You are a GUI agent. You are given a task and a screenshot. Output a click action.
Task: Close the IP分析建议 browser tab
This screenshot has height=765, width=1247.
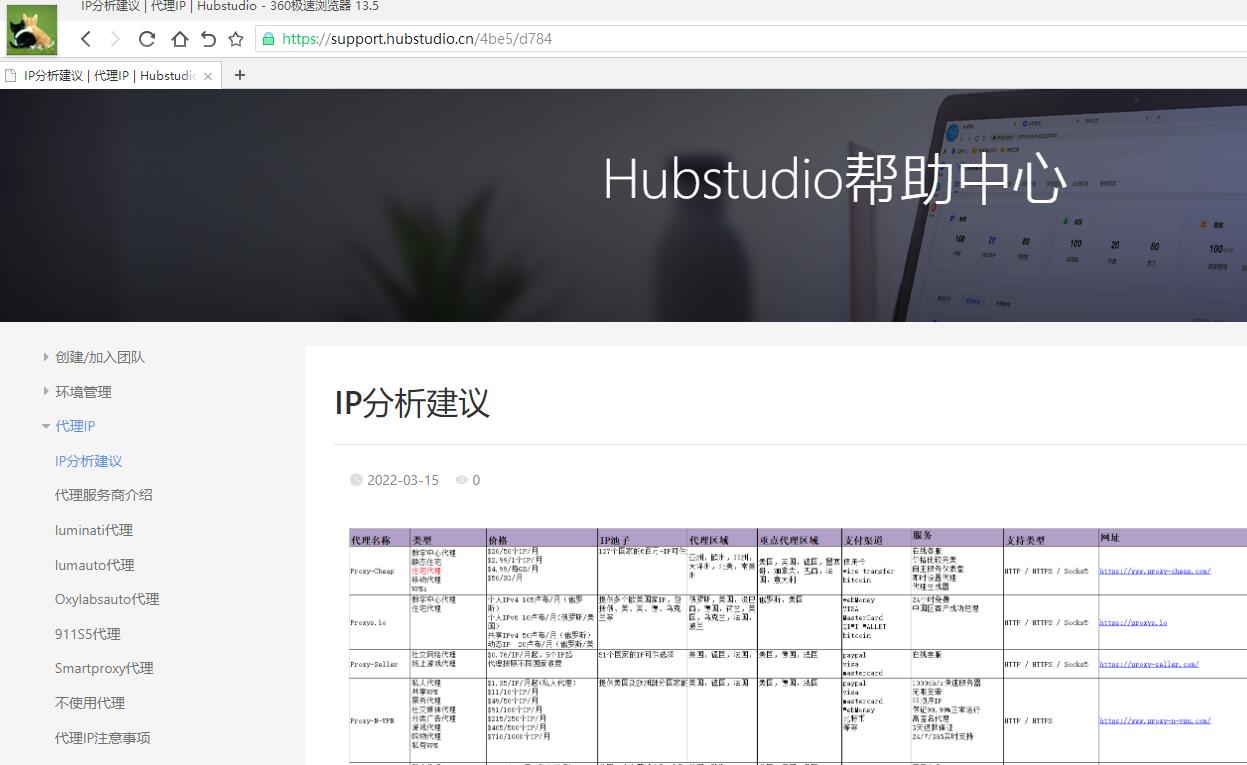click(x=208, y=76)
